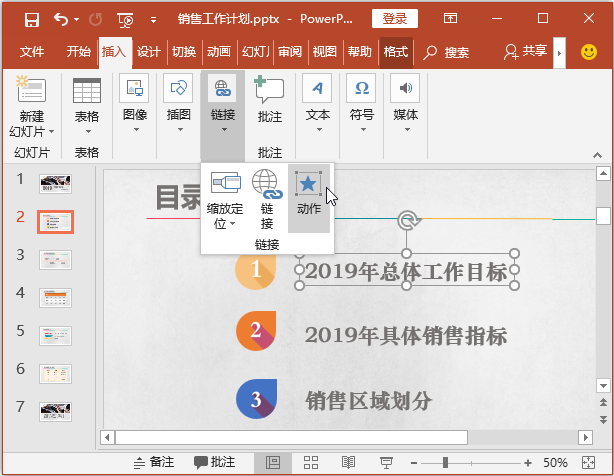
Task: Go to previous slide double-arrow button
Action: tap(603, 402)
